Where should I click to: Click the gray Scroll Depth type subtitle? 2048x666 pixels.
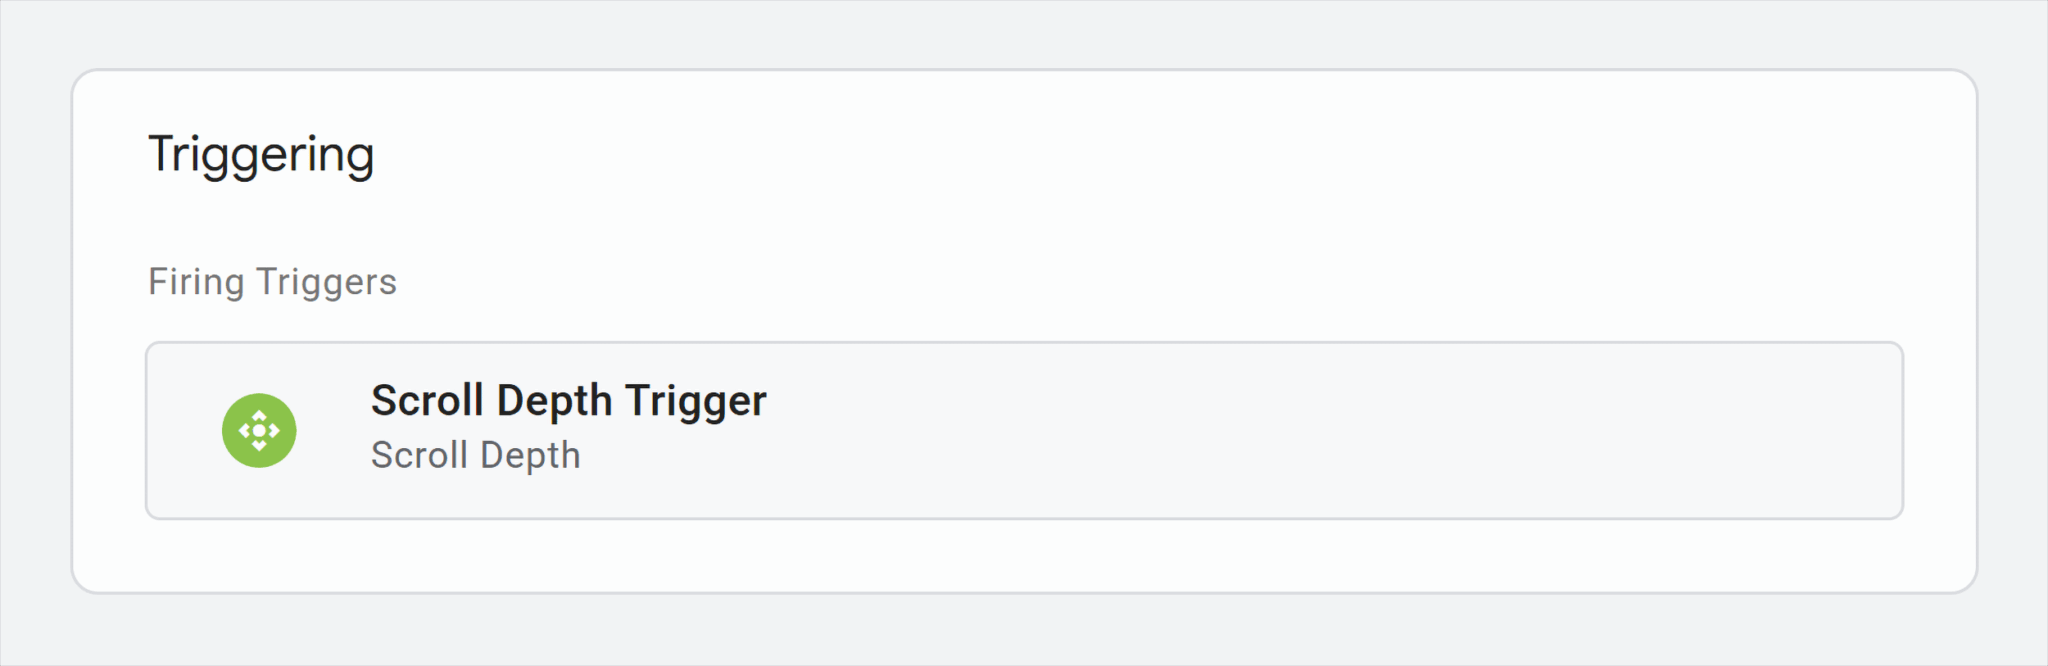[x=475, y=456]
